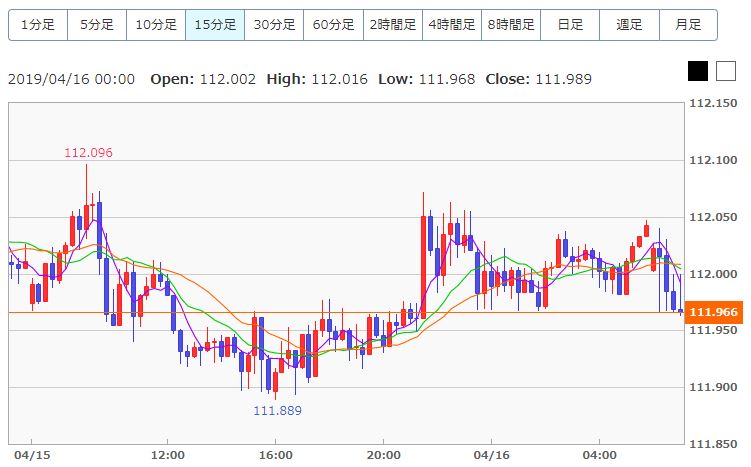Screen dimensions: 751x467
Task: Select the 月足 monthly chart
Action: (x=688, y=24)
